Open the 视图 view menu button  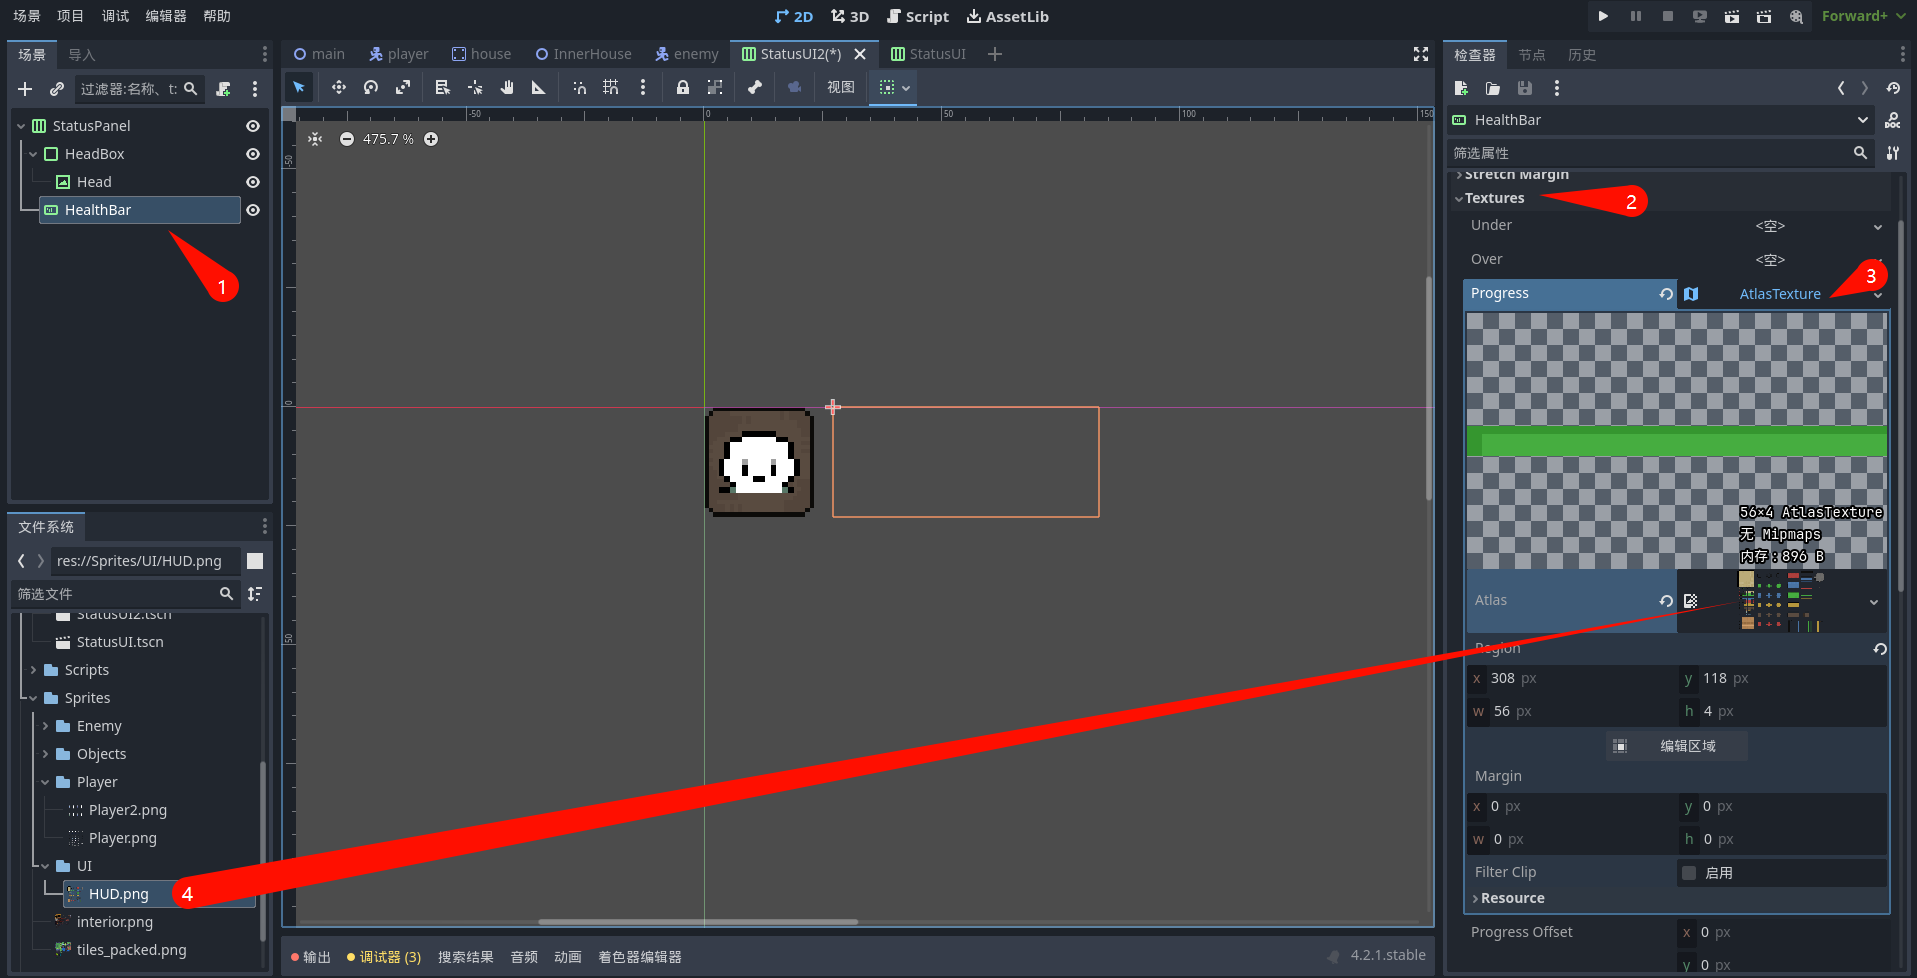[840, 87]
